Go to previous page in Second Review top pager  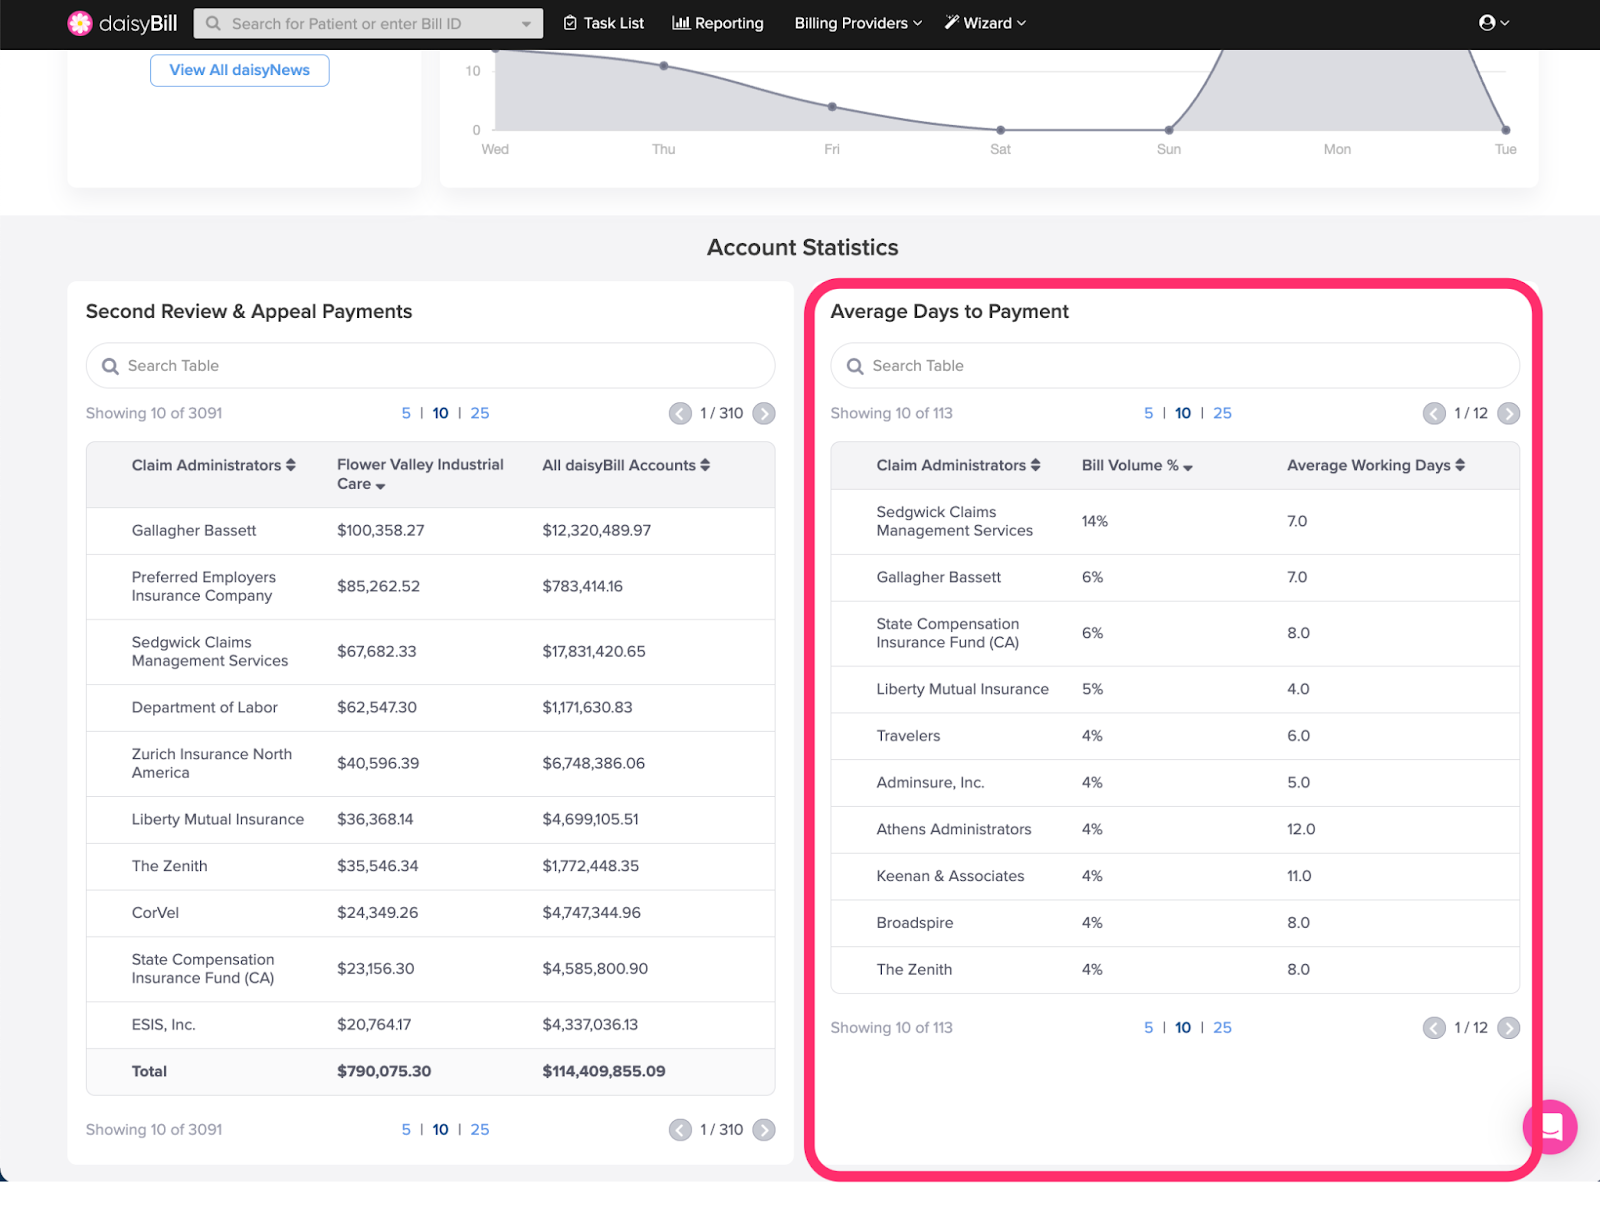pyautogui.click(x=680, y=414)
